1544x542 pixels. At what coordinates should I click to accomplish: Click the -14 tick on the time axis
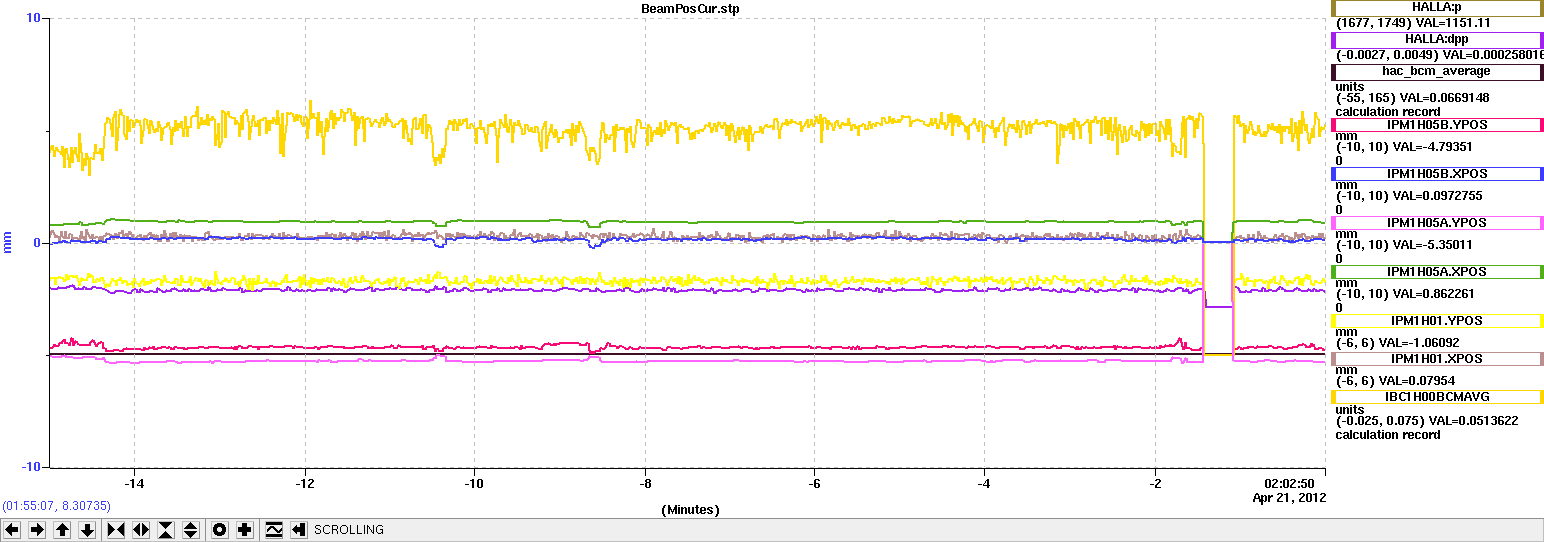pos(135,483)
